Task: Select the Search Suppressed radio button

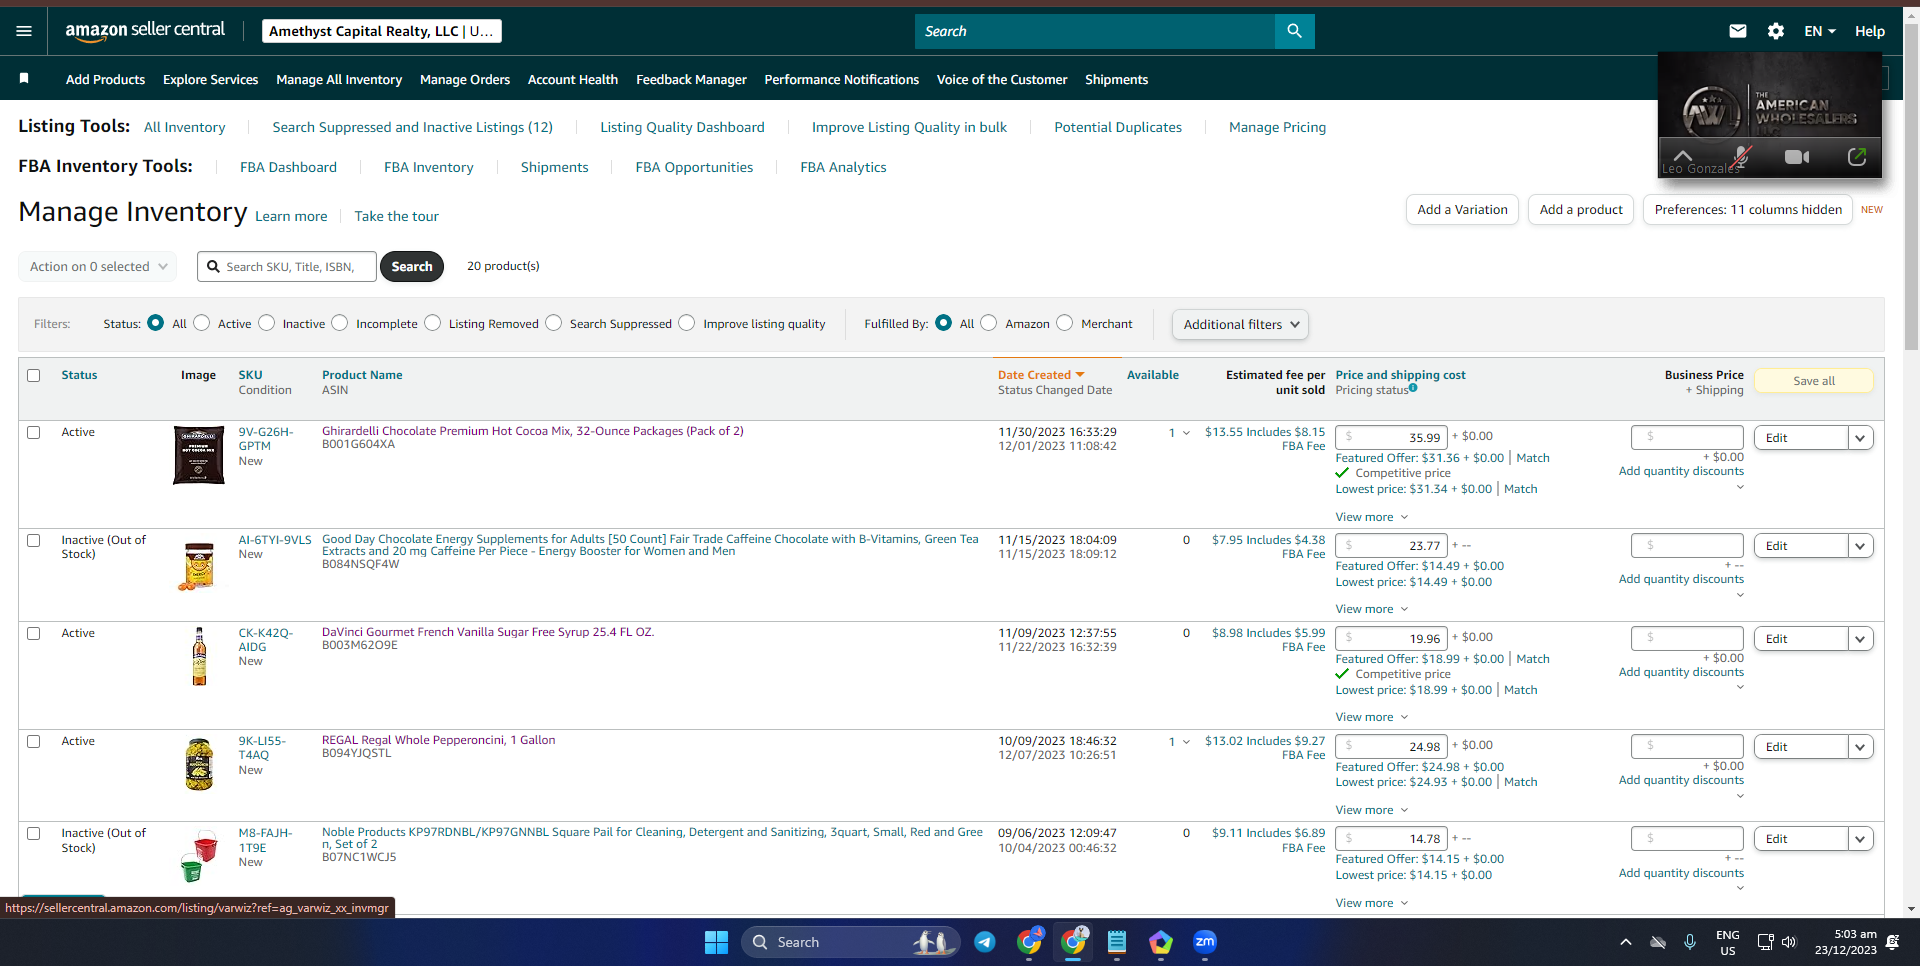Action: [x=554, y=323]
